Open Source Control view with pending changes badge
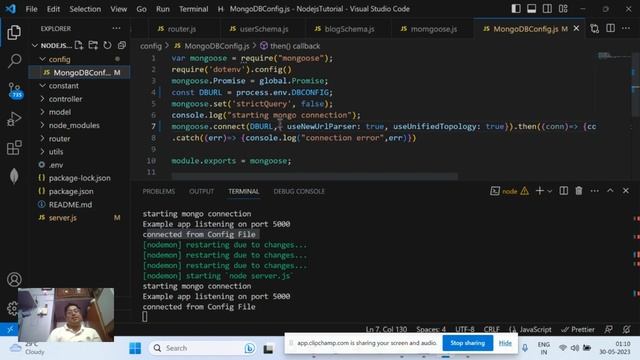 tap(15, 90)
